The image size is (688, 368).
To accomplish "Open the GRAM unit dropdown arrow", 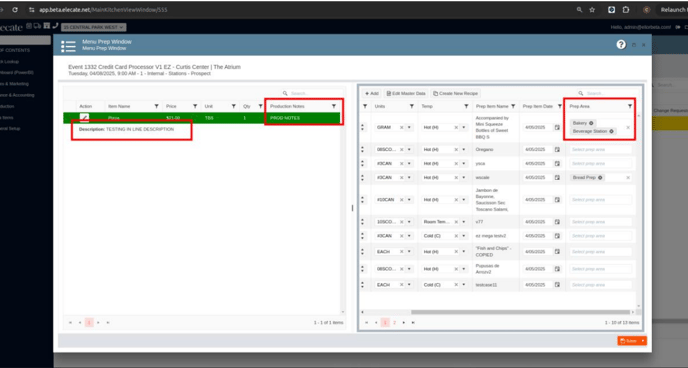I will (x=409, y=128).
